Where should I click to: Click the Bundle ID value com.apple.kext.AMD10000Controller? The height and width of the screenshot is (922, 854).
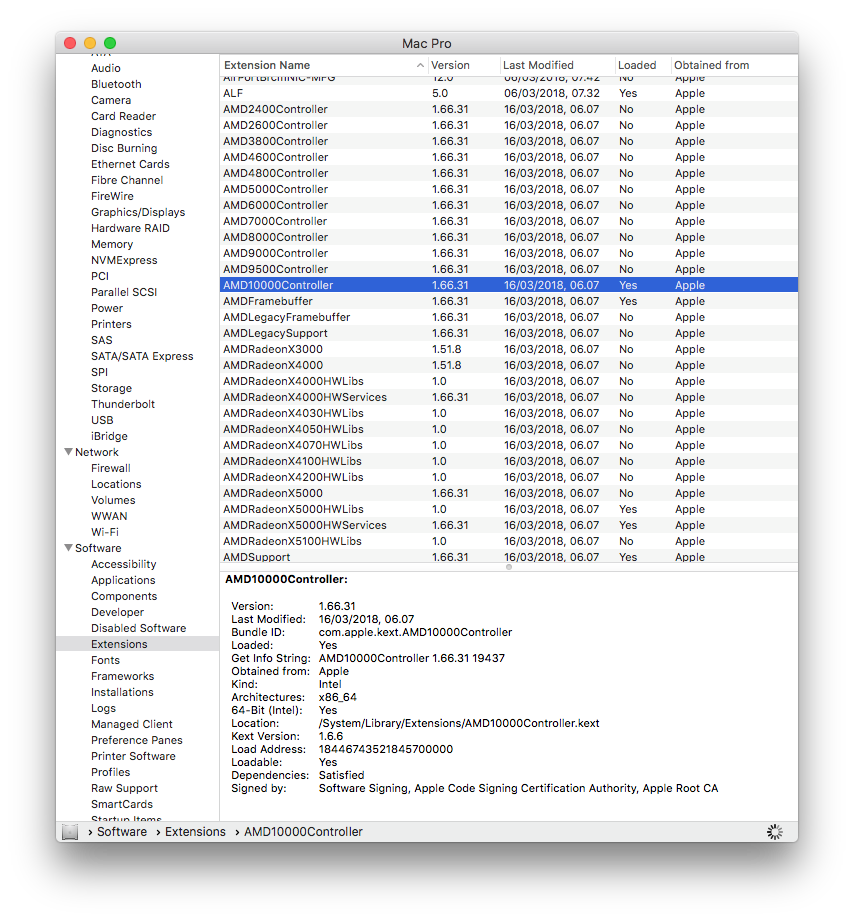[x=415, y=632]
